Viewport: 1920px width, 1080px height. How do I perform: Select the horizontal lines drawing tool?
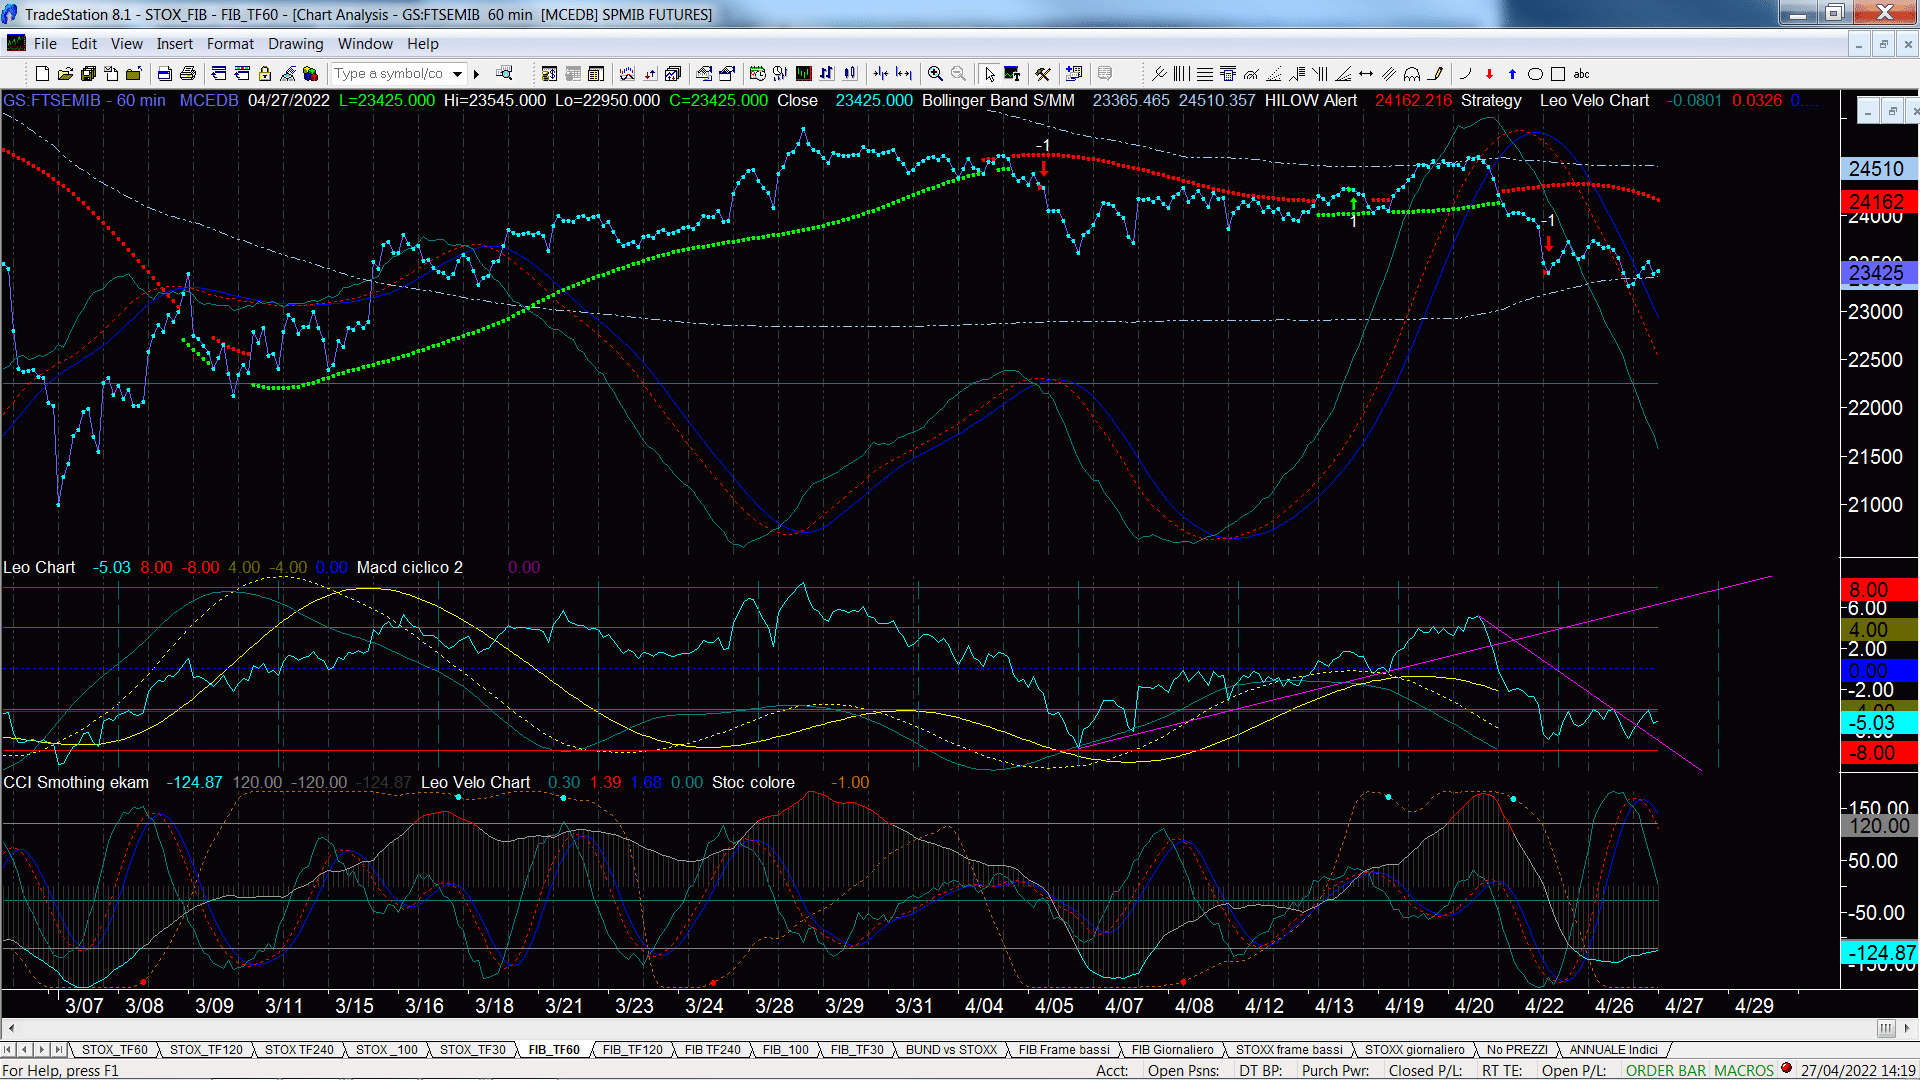(x=1205, y=74)
